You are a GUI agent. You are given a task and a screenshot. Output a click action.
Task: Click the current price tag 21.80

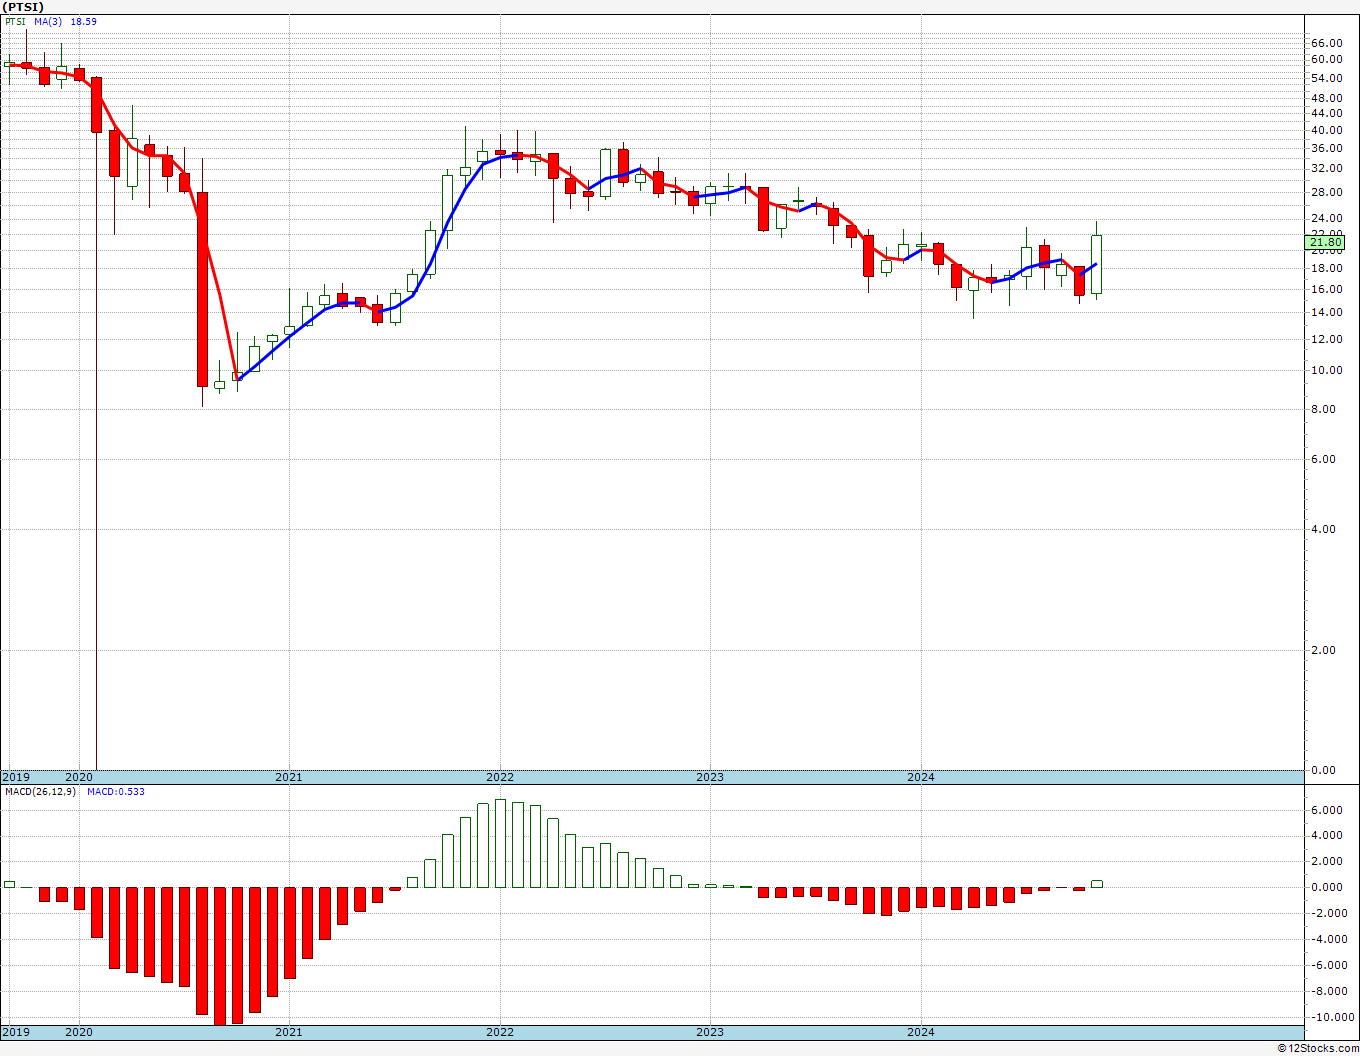(x=1326, y=242)
